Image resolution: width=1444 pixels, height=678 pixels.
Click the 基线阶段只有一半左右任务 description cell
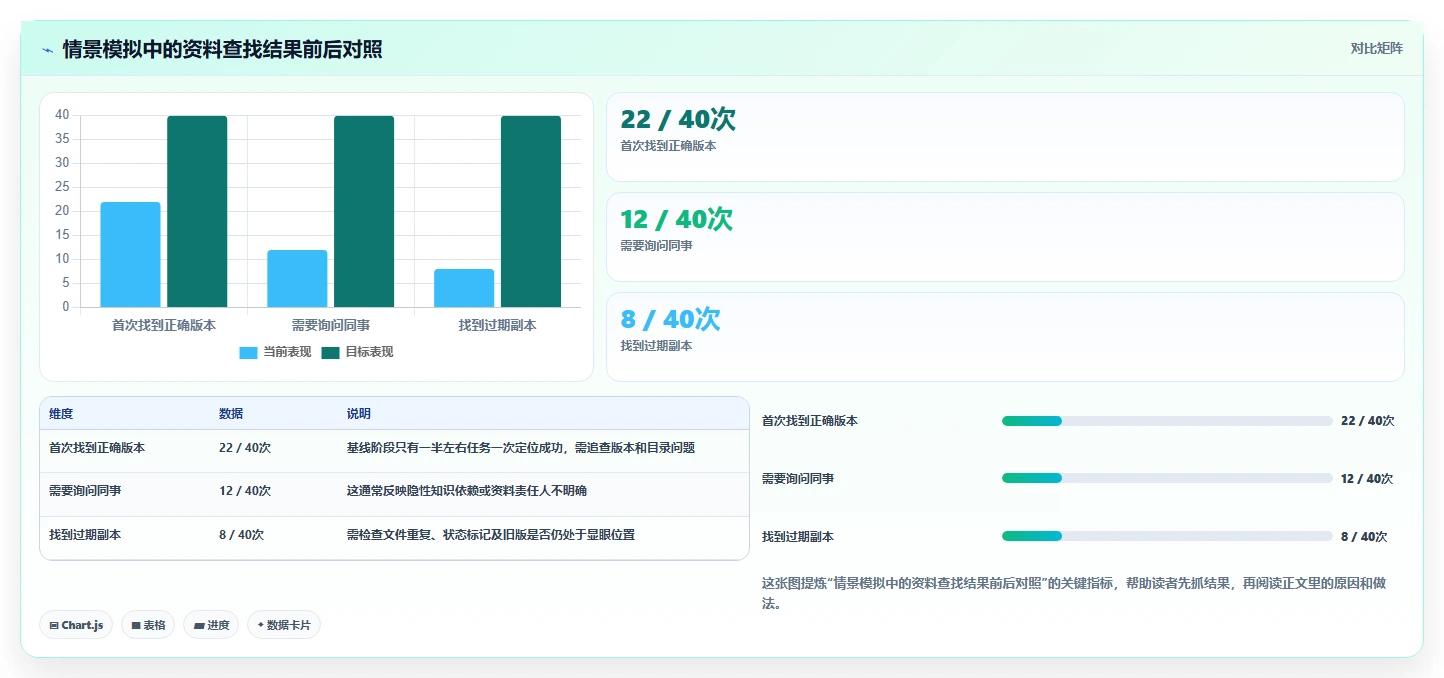521,448
